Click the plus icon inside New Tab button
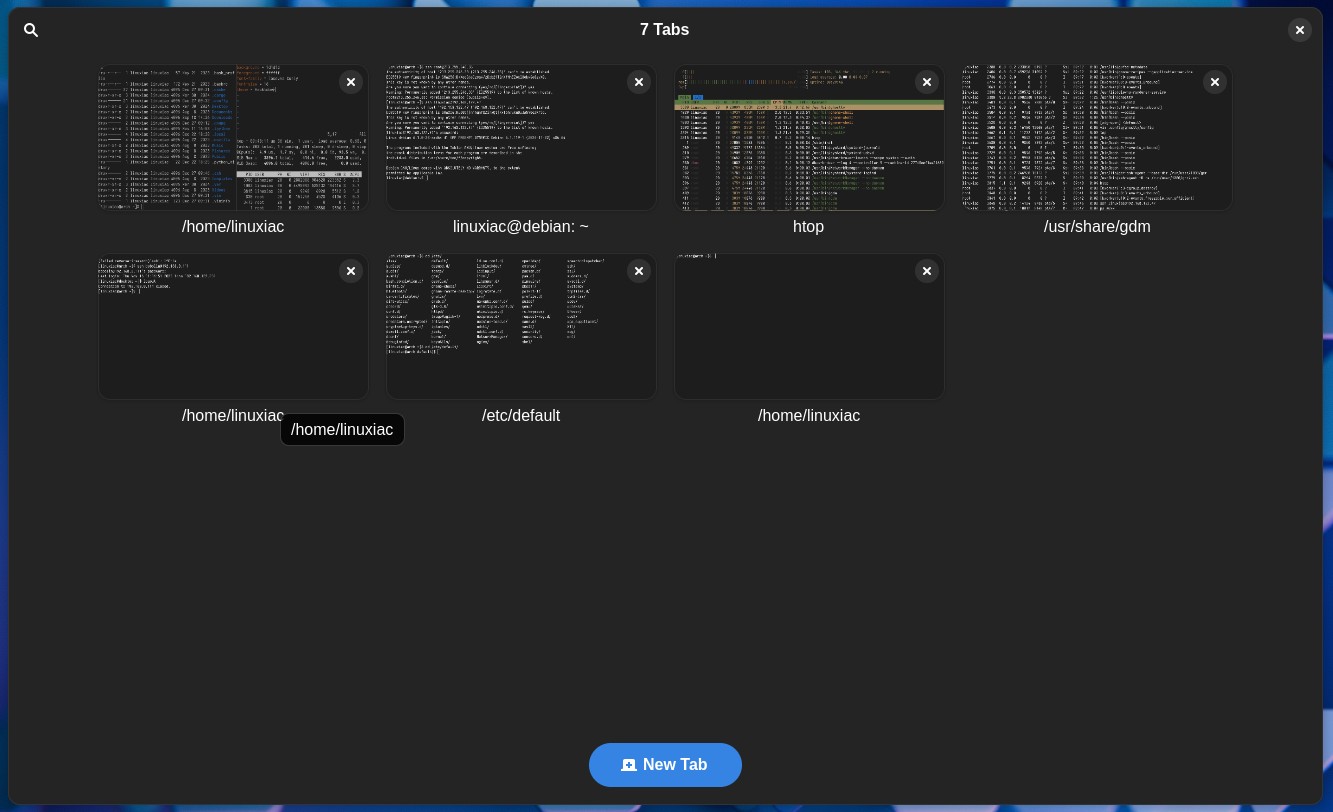1333x812 pixels. tap(629, 765)
